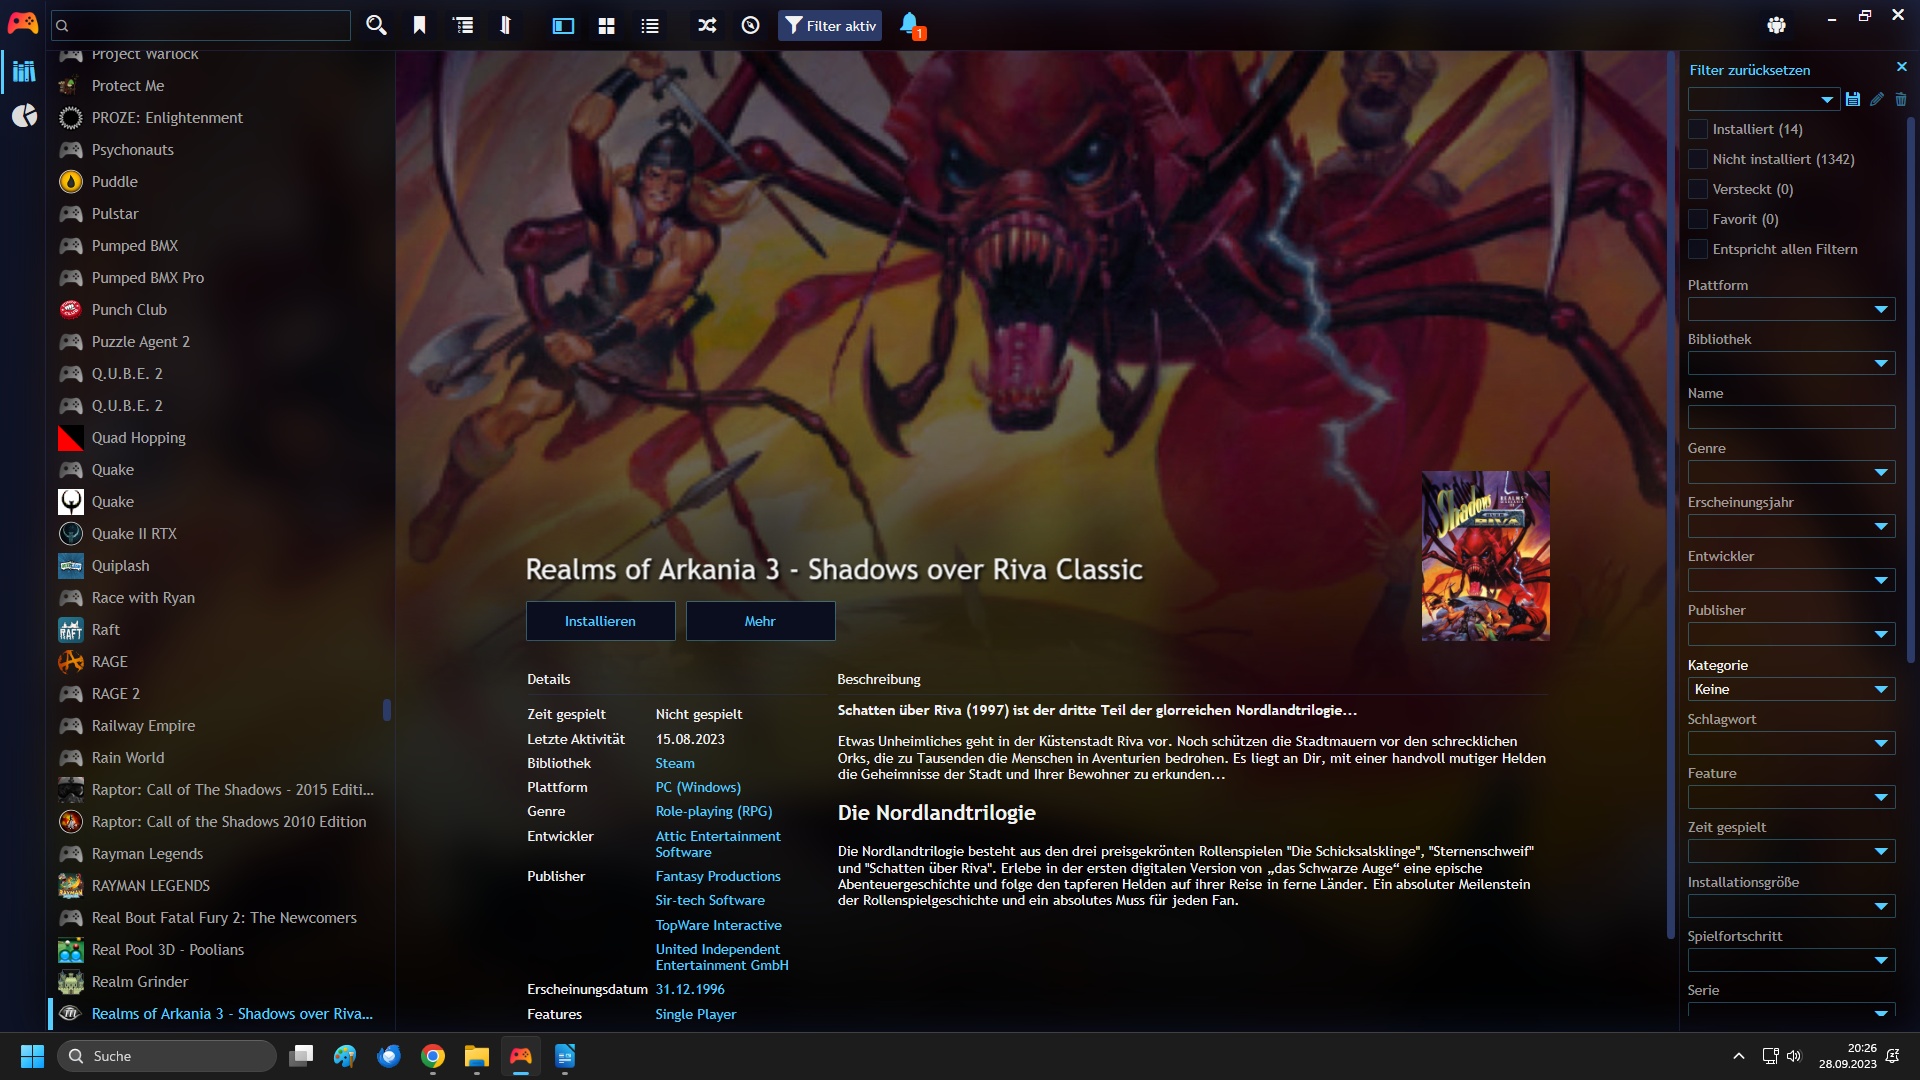Select Quake II RTX in the list
Image resolution: width=1920 pixels, height=1080 pixels.
[134, 534]
